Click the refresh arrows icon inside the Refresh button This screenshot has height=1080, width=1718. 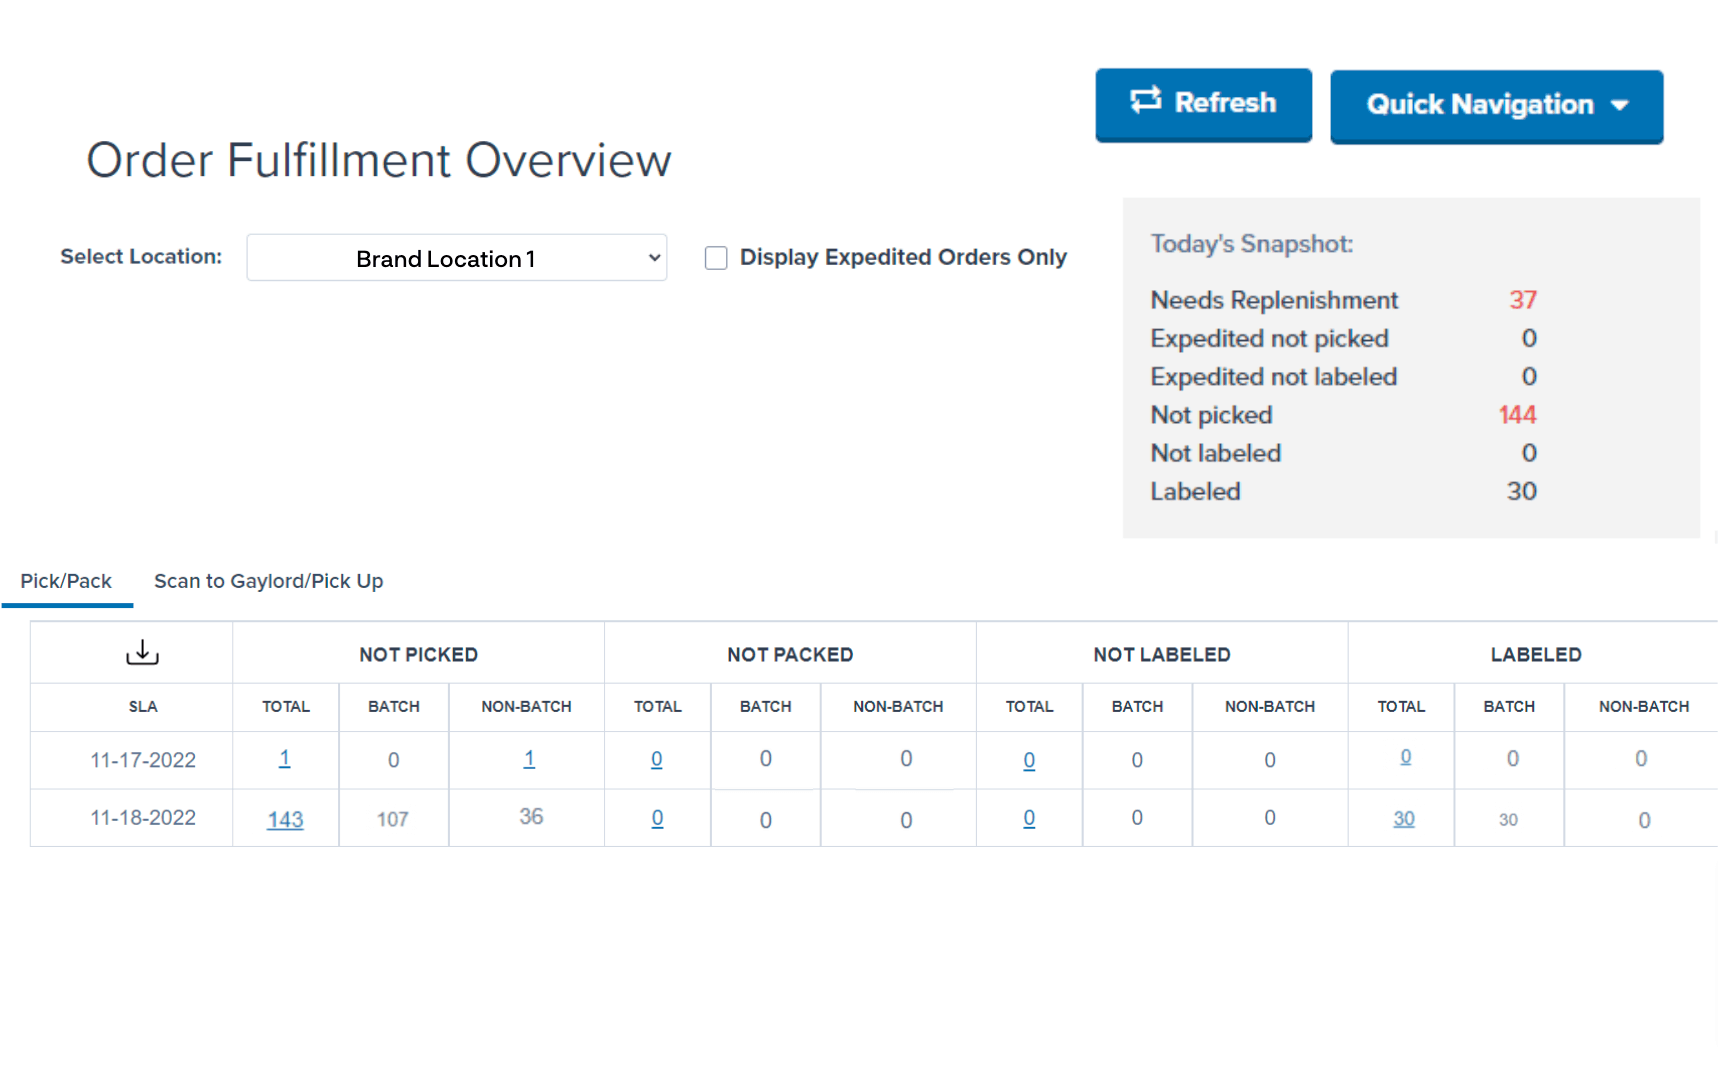click(x=1148, y=102)
